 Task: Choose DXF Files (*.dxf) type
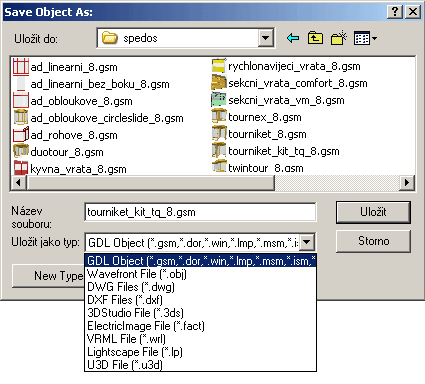pyautogui.click(x=200, y=300)
